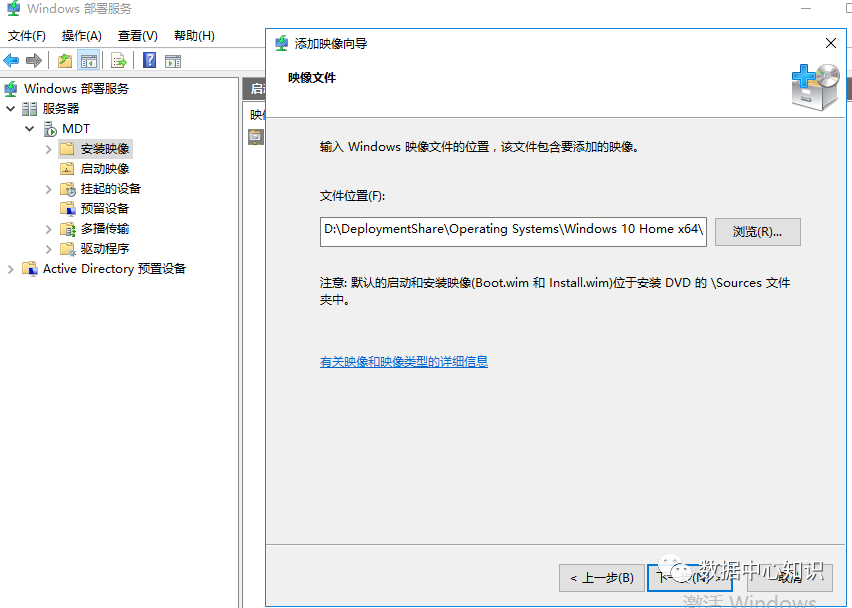Viewport: 852px width, 608px height.
Task: Open the 操作(A) menu
Action: coord(82,36)
